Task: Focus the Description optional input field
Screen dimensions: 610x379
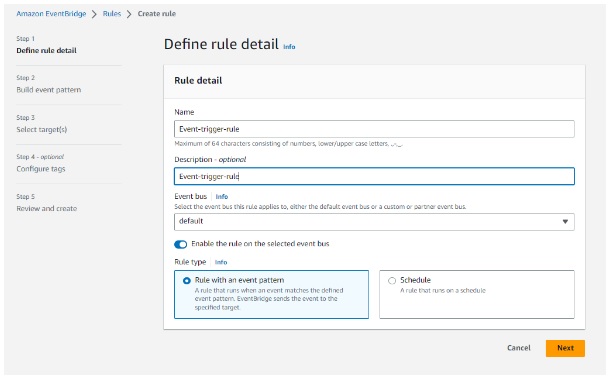Action: coord(374,176)
